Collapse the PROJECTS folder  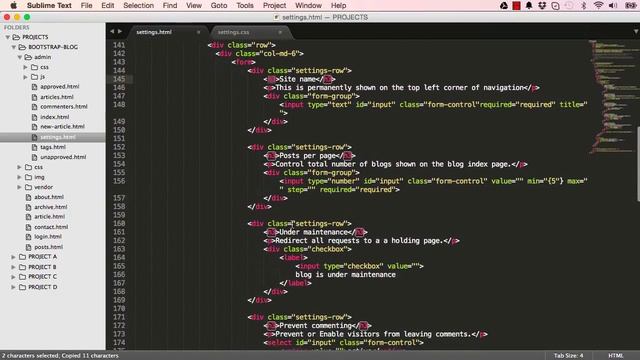point(7,37)
